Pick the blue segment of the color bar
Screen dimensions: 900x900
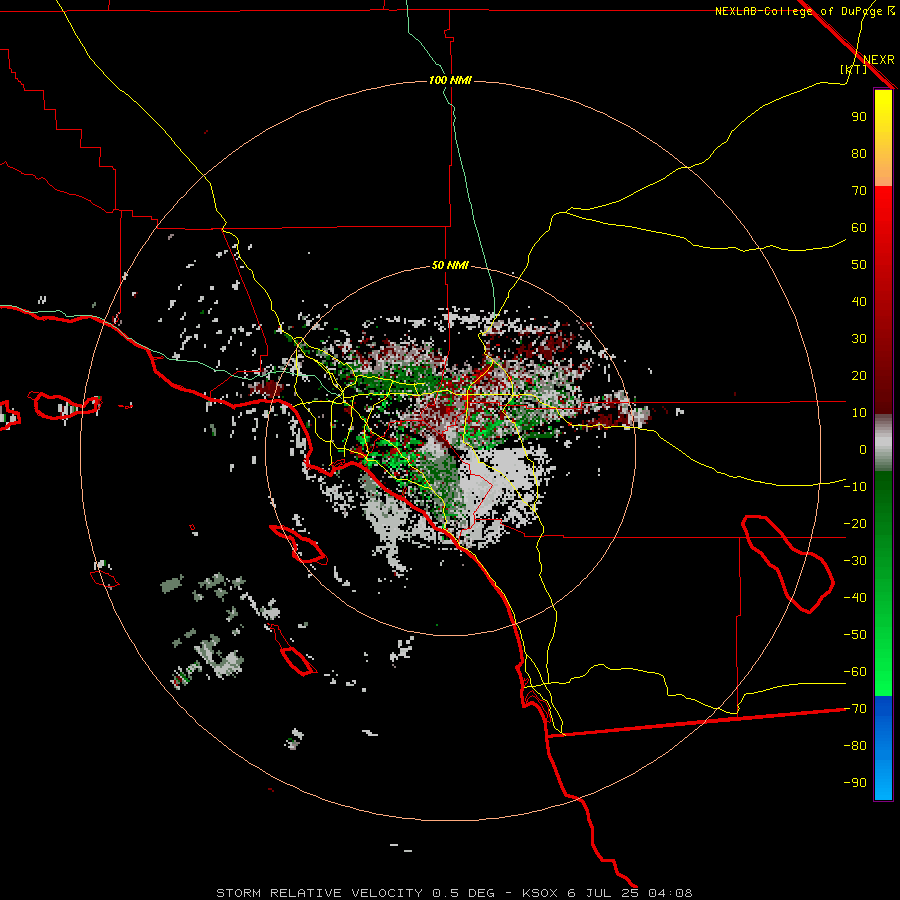(x=883, y=748)
